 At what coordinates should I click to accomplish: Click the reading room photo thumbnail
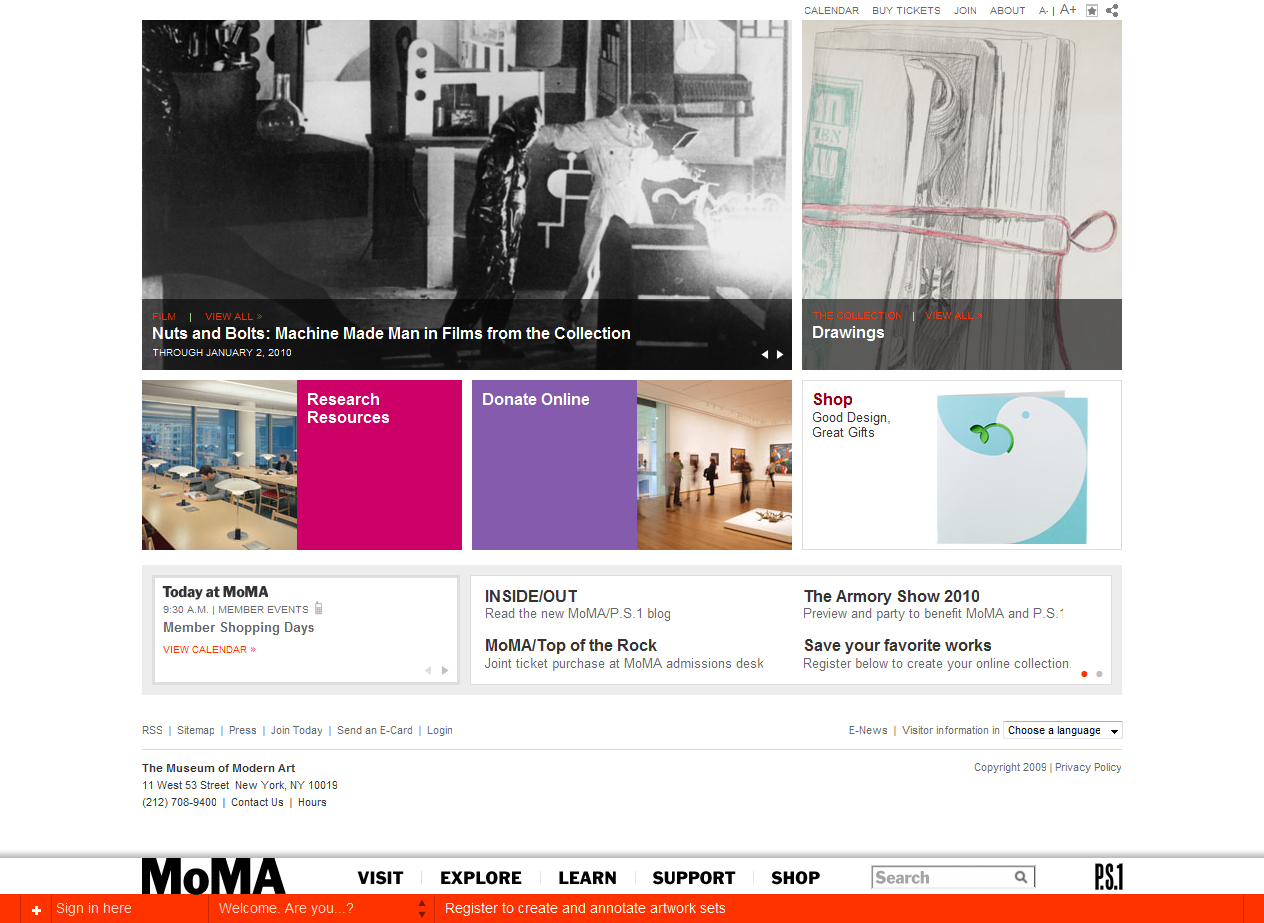coord(219,465)
